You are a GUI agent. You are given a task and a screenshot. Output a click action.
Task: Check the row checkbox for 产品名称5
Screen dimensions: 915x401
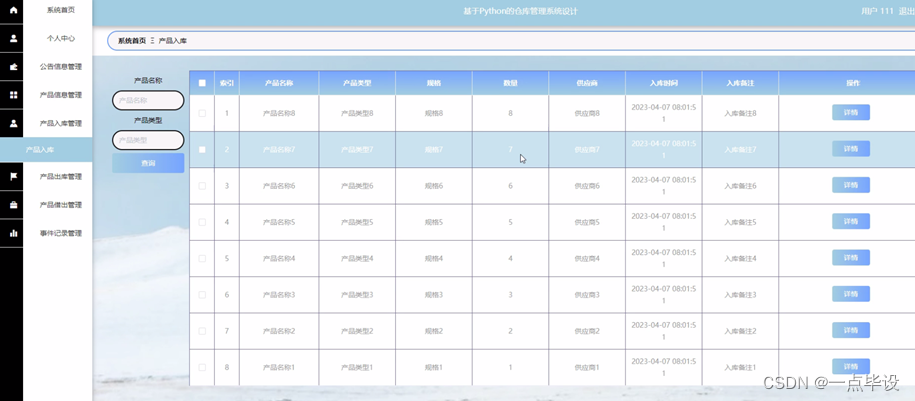point(202,222)
